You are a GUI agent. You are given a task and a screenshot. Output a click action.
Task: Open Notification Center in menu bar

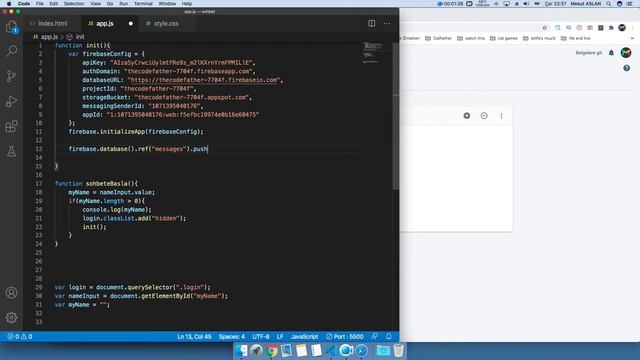(629, 4)
